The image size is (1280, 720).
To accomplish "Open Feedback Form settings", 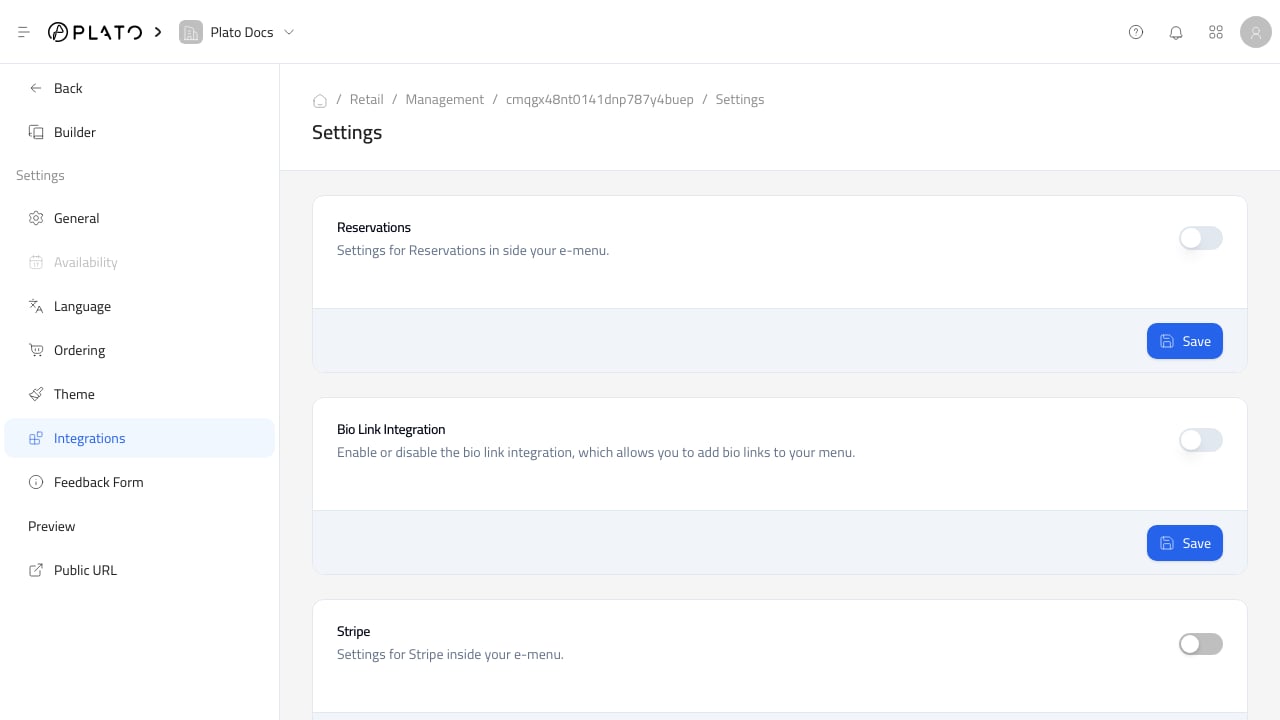I will 140,482.
